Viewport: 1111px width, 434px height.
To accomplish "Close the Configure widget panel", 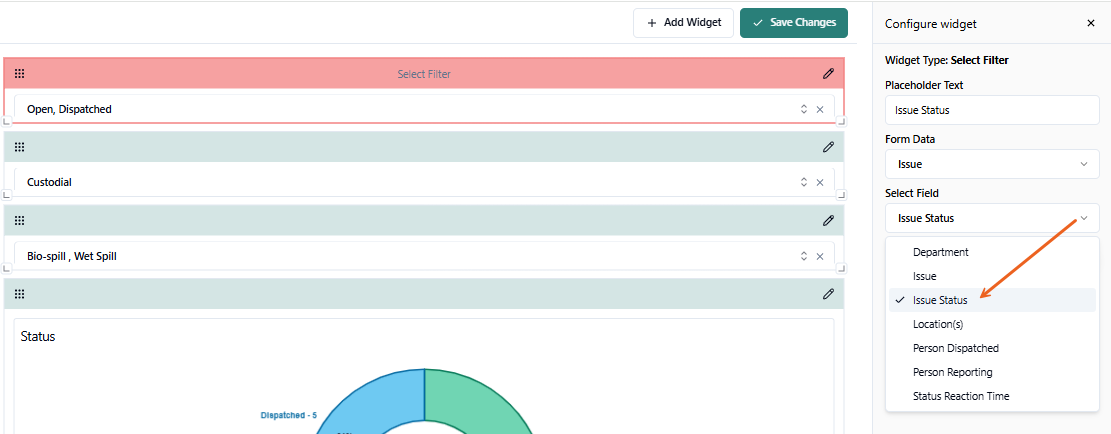I will click(x=1090, y=23).
